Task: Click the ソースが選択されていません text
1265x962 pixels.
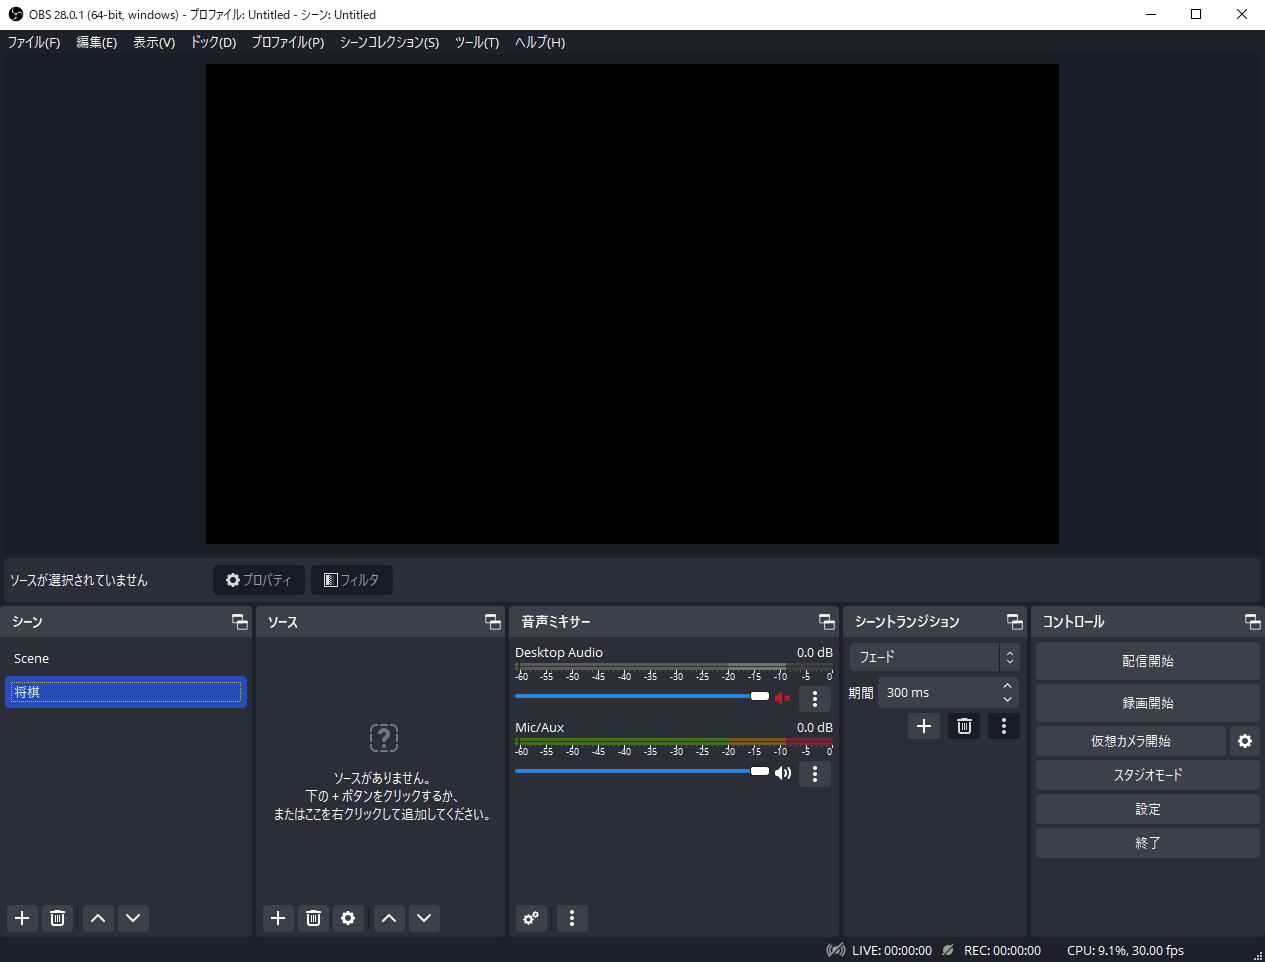Action: click(78, 580)
